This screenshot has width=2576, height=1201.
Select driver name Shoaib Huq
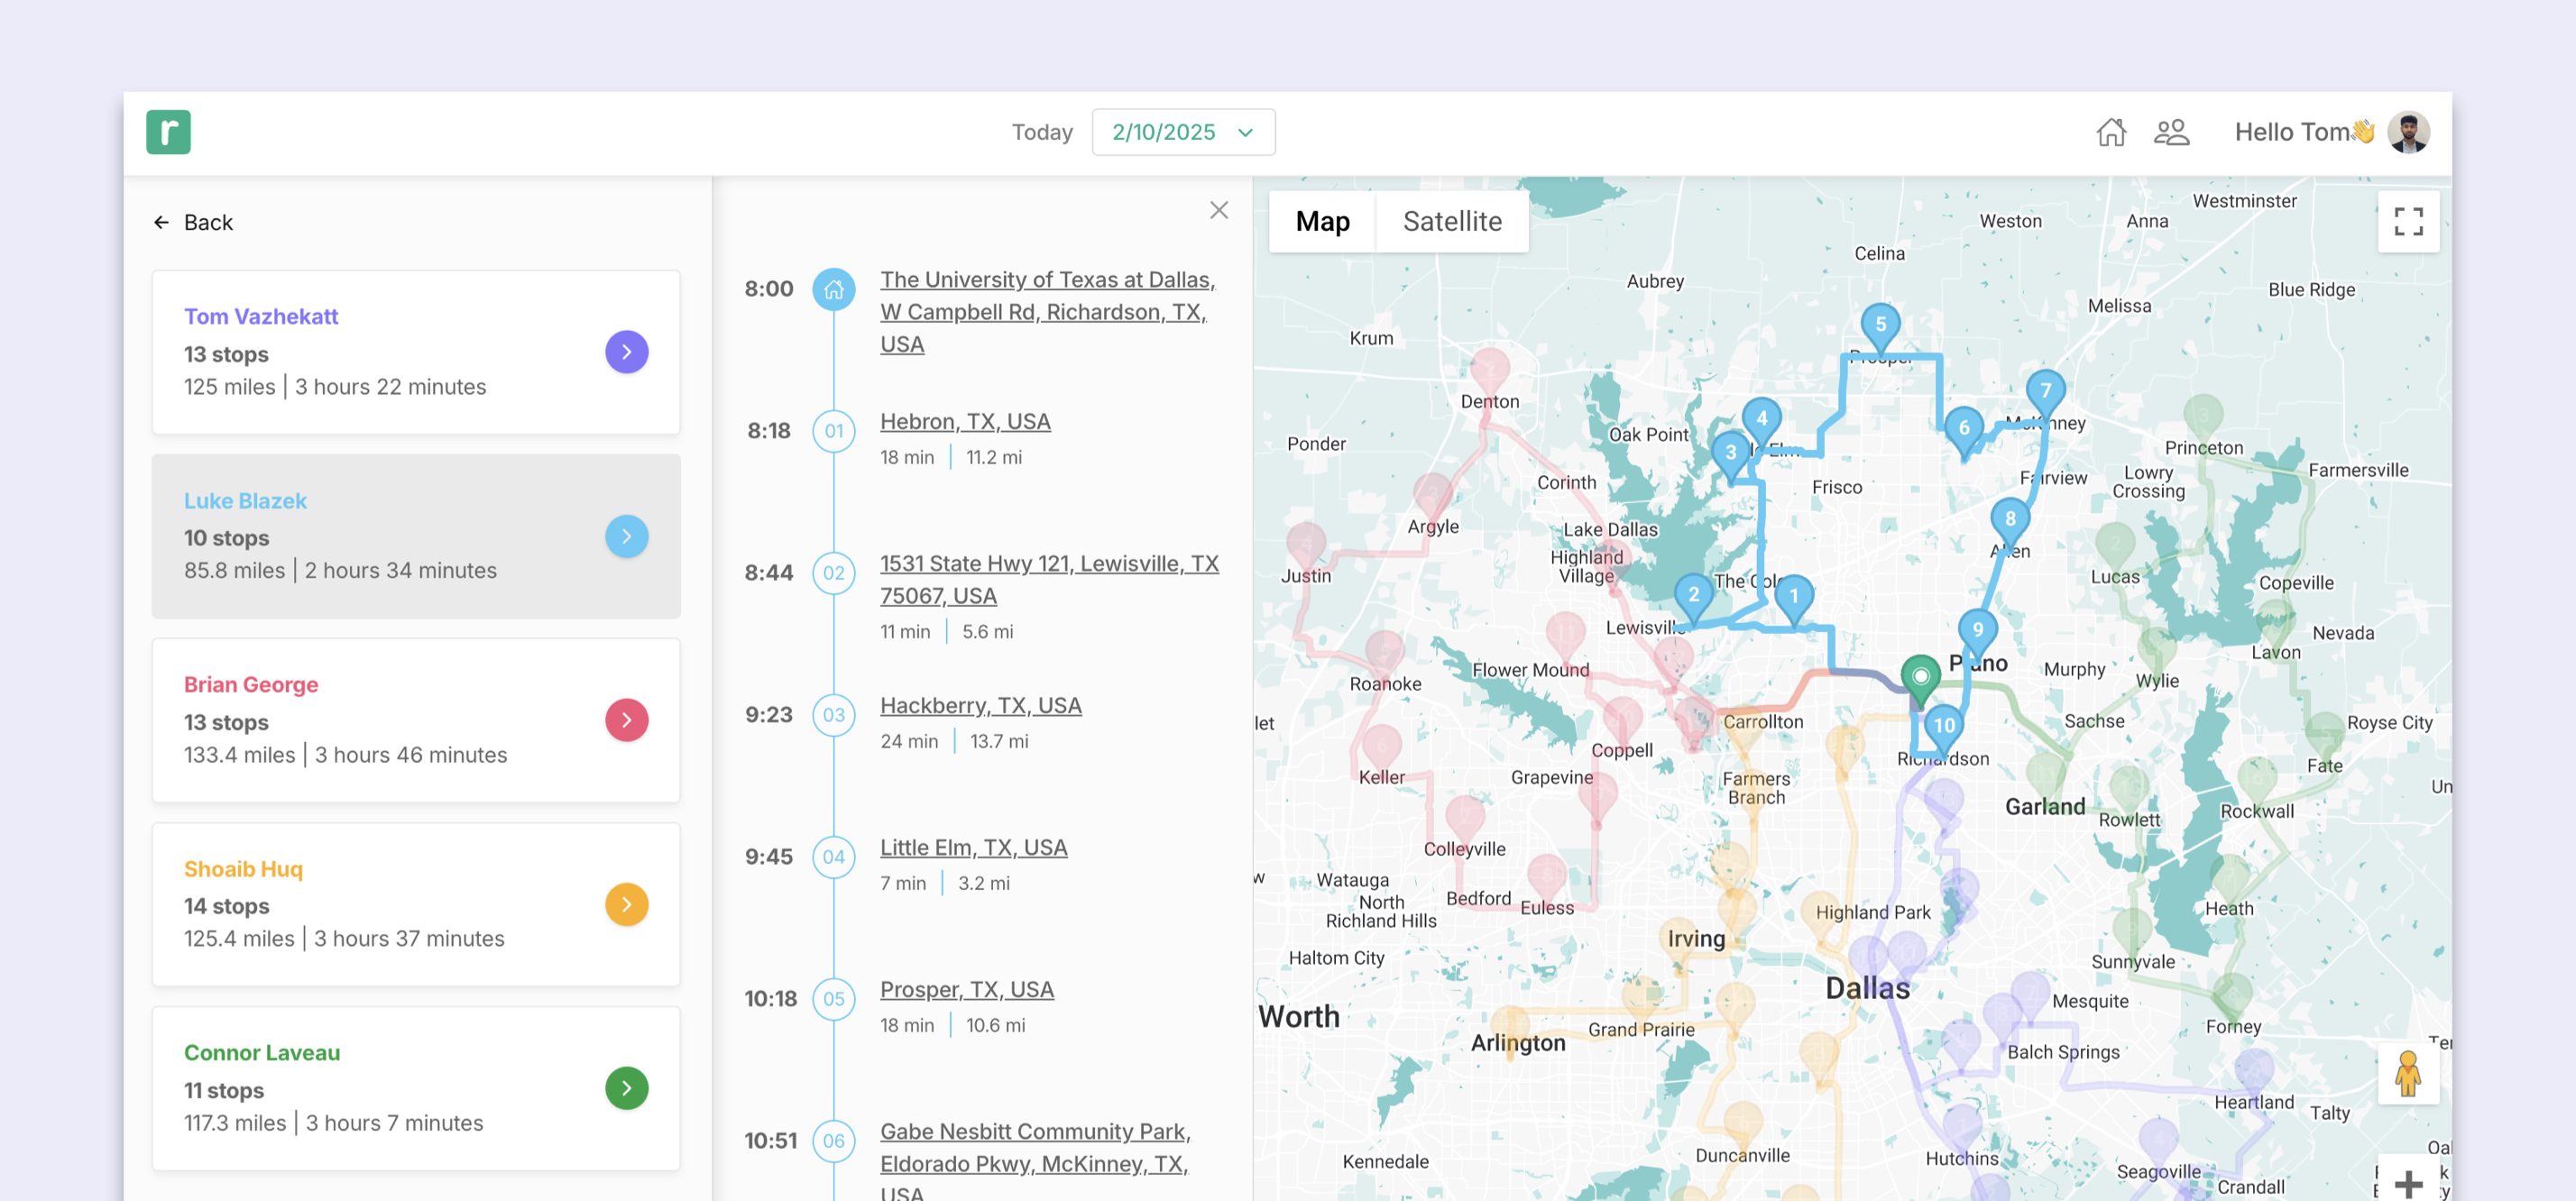pos(243,869)
